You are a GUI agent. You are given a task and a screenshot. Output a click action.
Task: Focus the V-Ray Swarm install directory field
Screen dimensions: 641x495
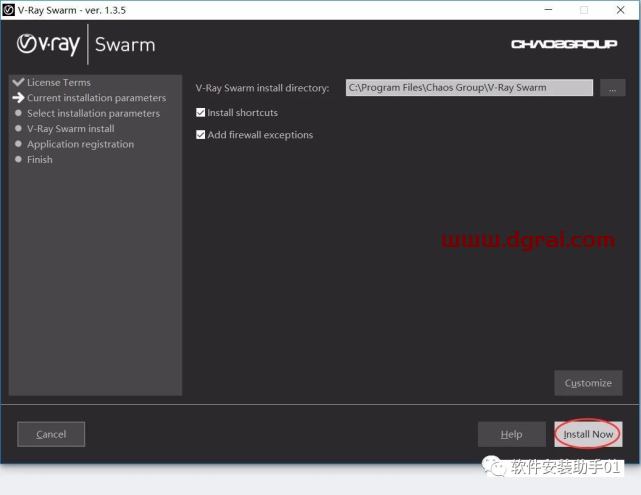[469, 88]
